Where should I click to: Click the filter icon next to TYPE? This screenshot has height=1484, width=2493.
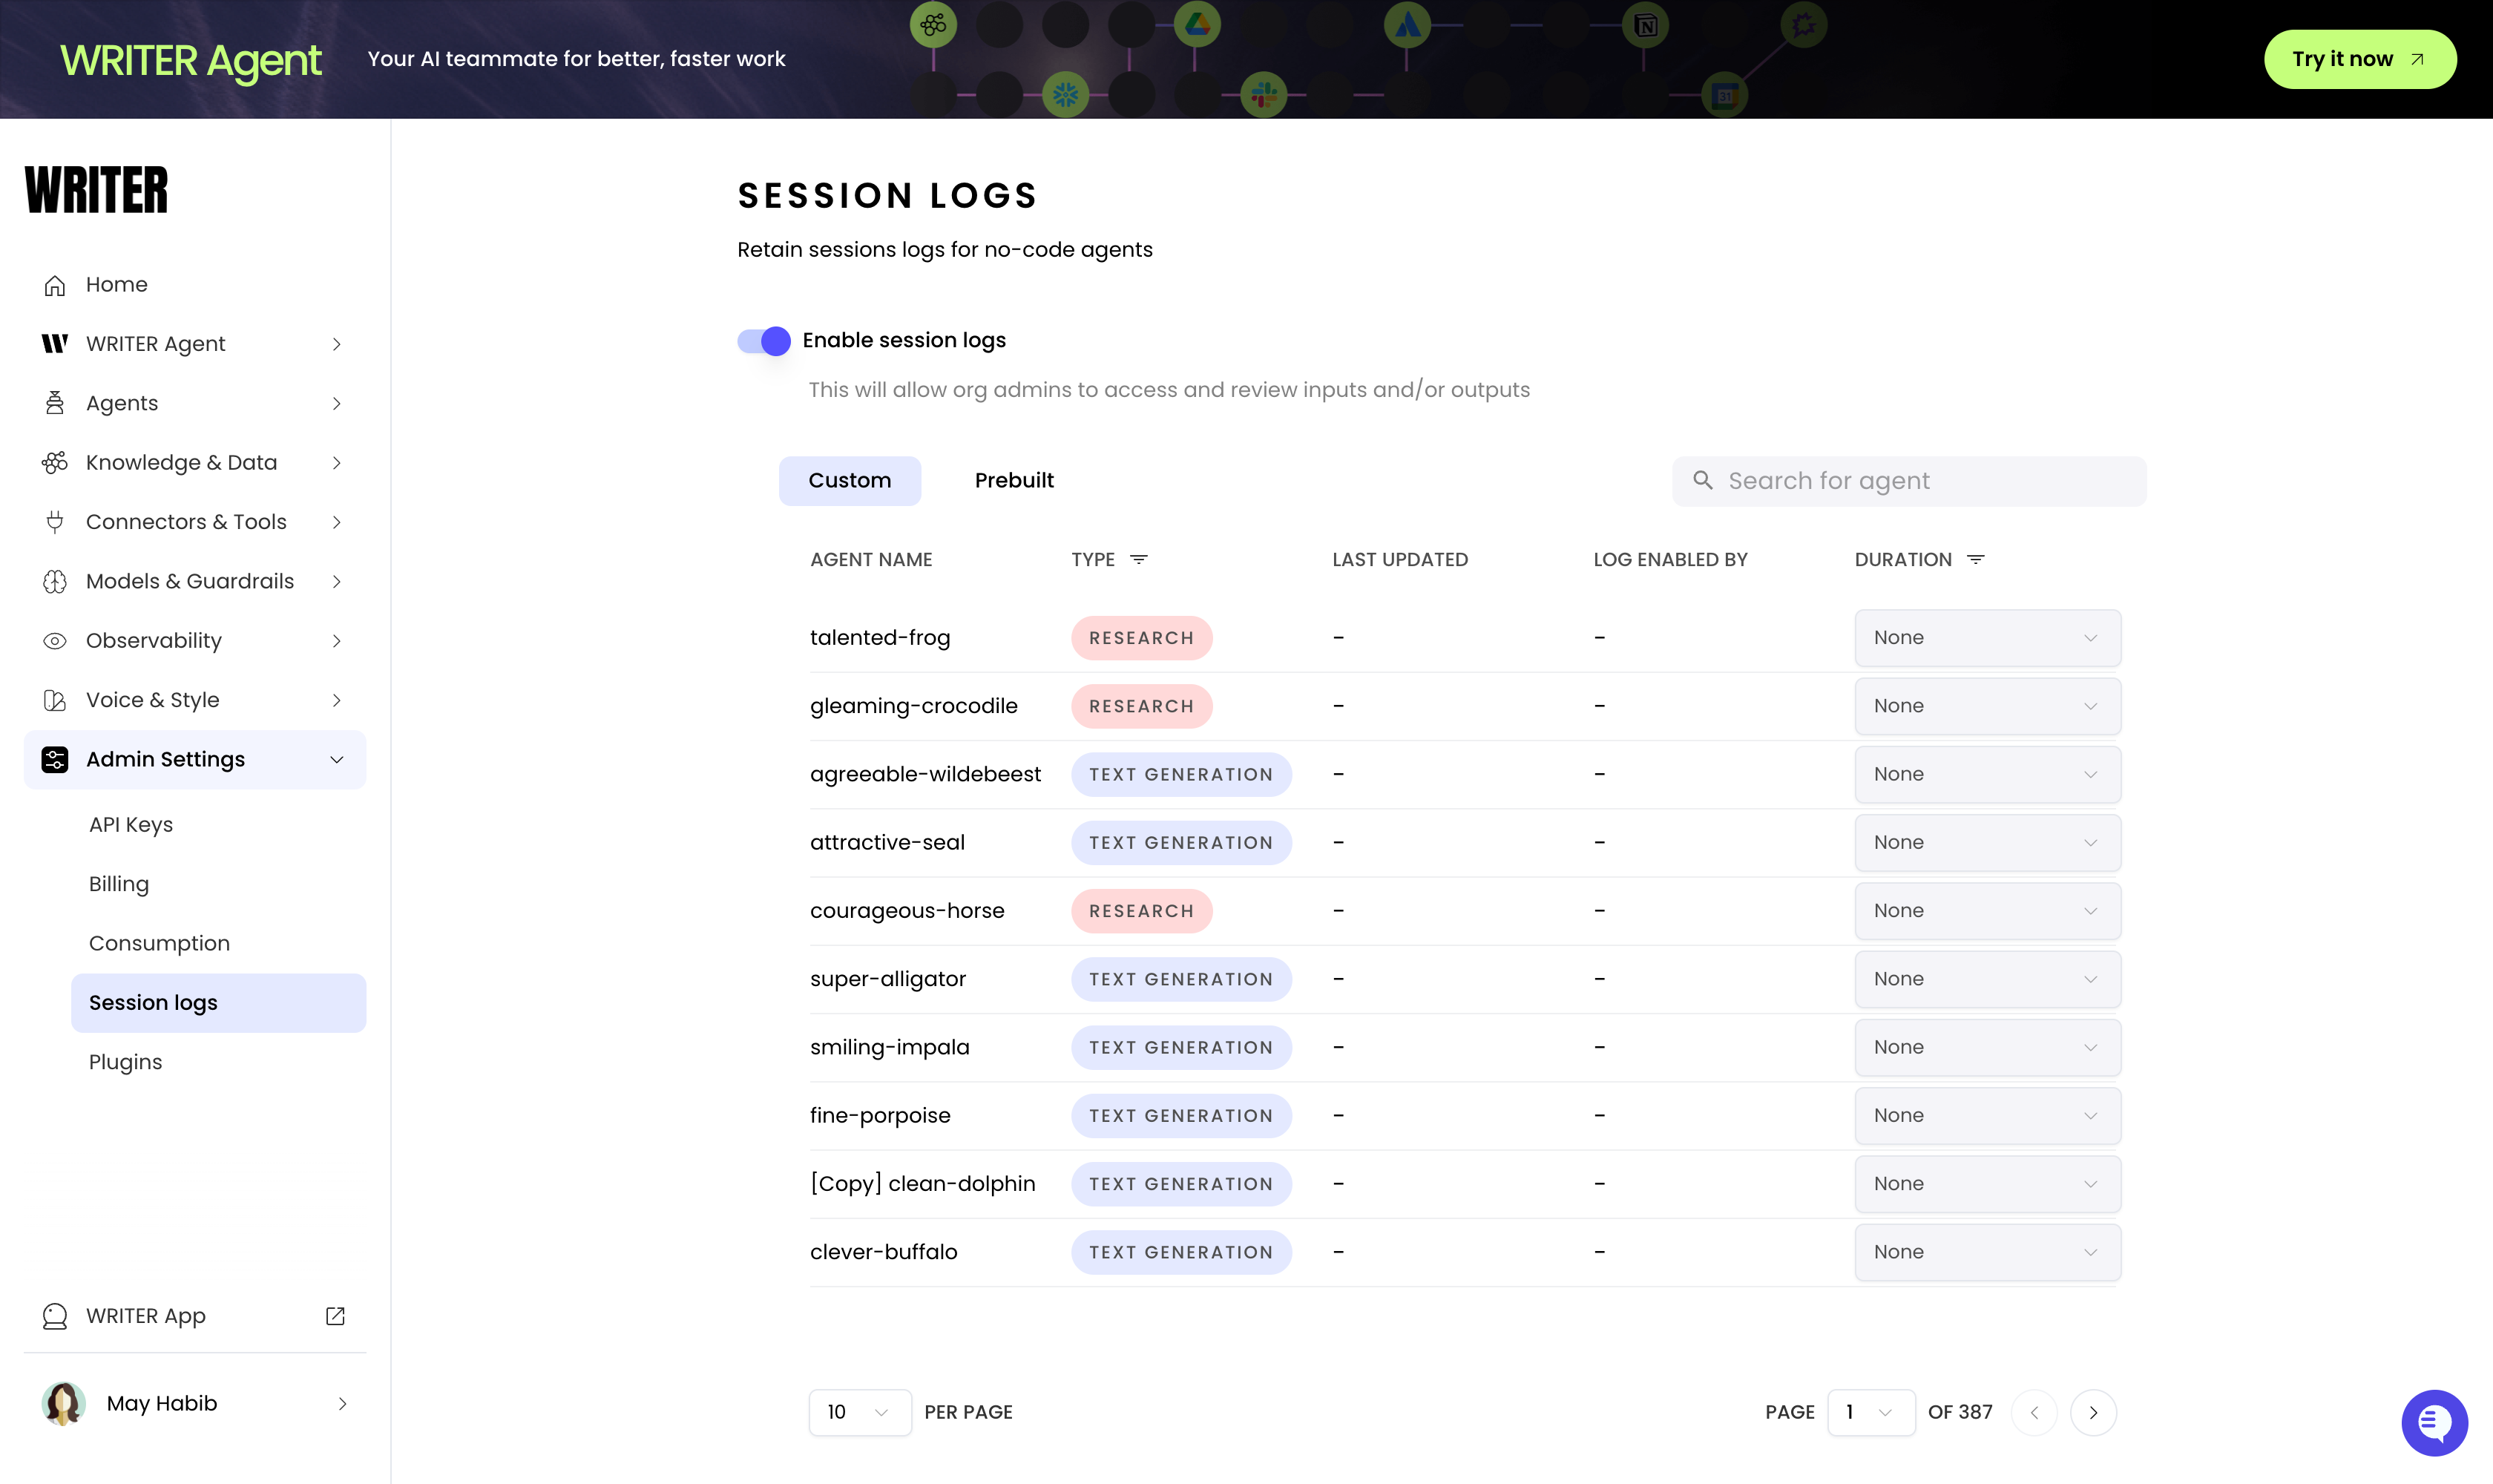coord(1140,559)
